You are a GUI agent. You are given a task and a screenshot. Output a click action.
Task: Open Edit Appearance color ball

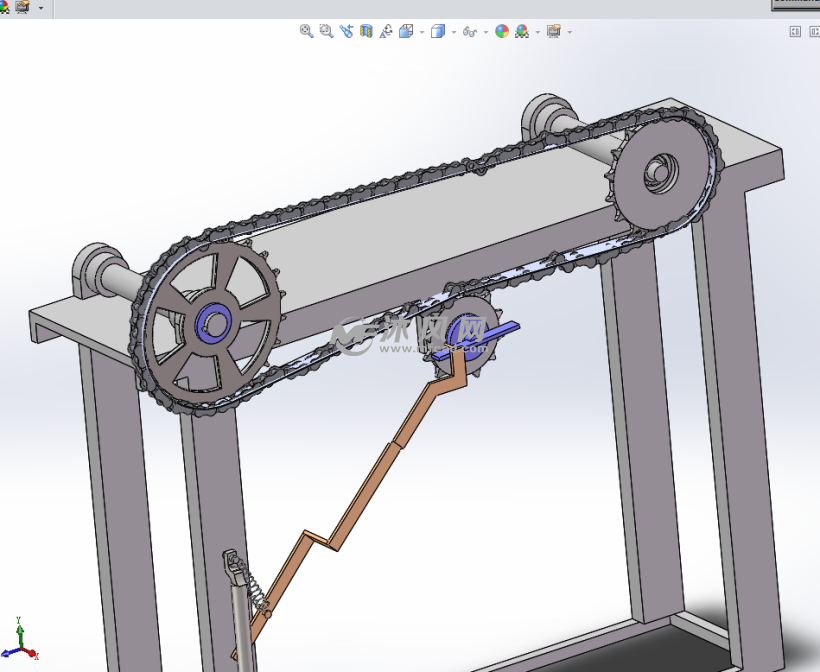click(x=502, y=31)
